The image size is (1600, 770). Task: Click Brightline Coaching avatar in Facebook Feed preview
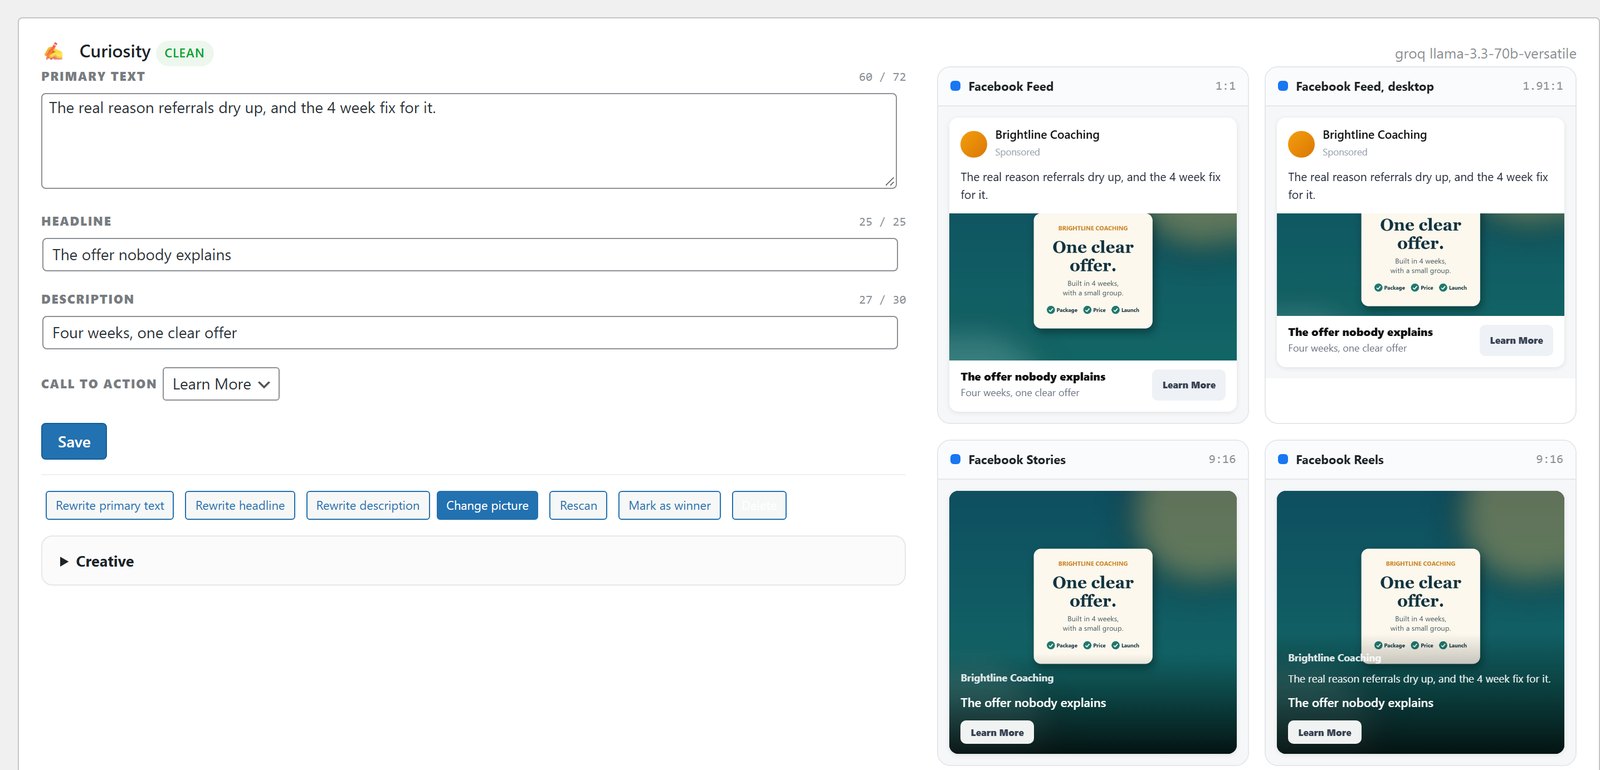974,144
